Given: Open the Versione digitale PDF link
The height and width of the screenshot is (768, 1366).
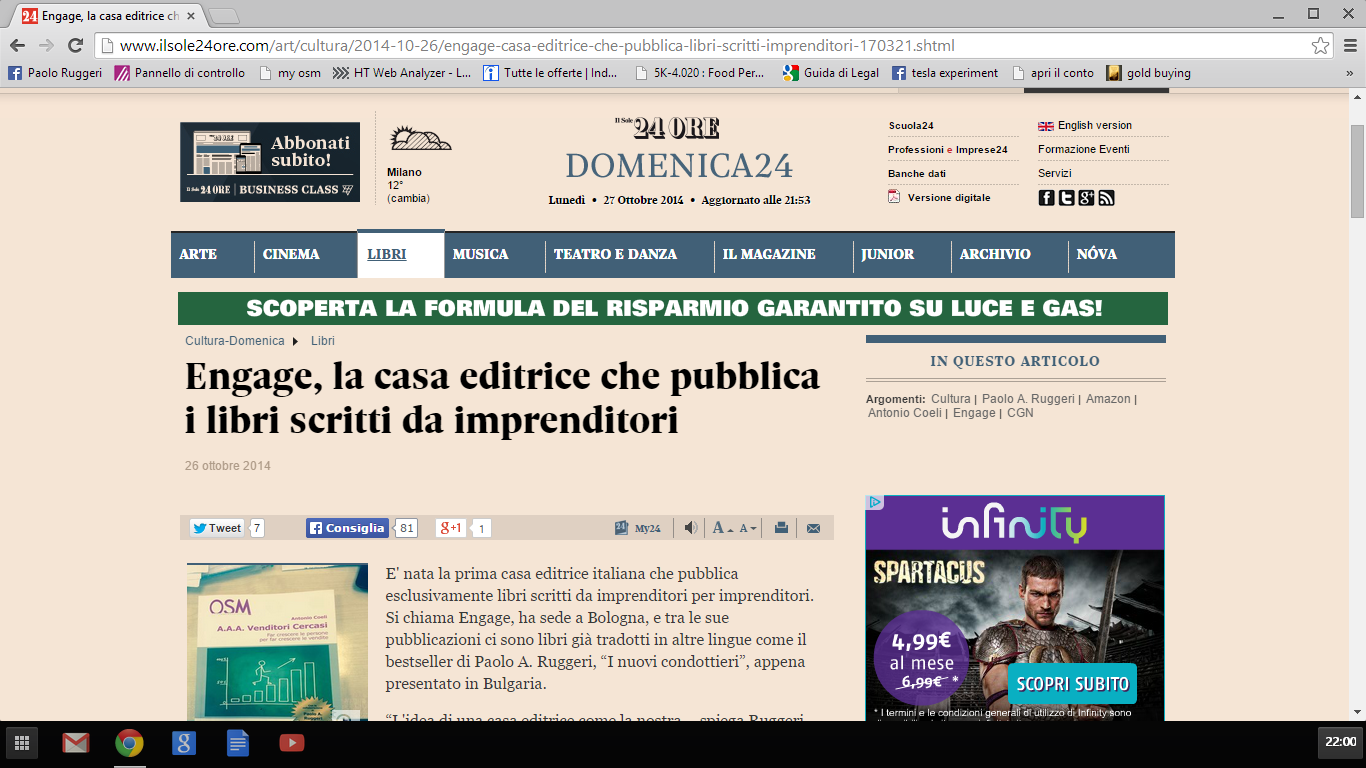Looking at the screenshot, I should coord(939,197).
